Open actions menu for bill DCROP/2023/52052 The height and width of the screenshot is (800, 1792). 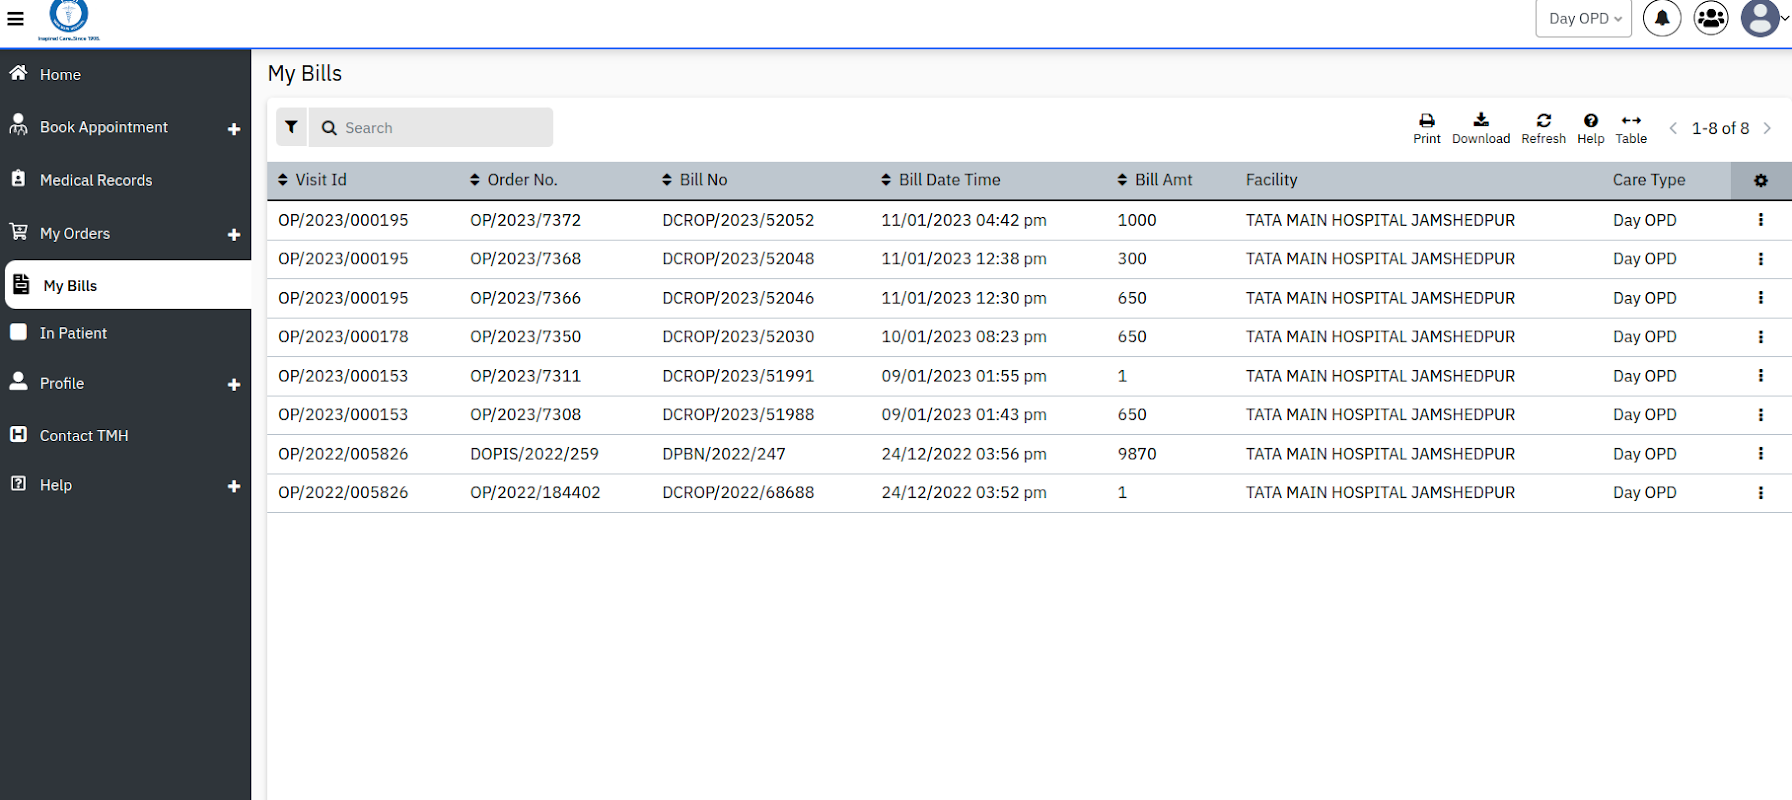pyautogui.click(x=1760, y=220)
